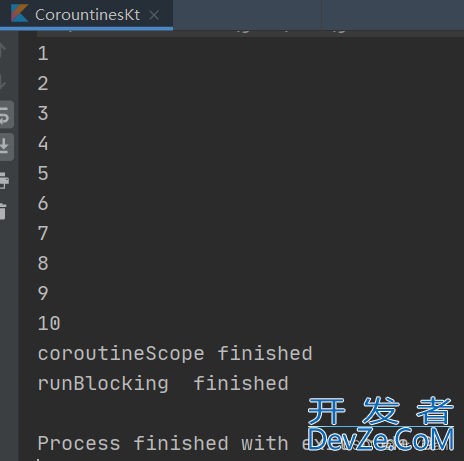
Task: Toggle soft-wrap in the console
Action: click(5, 115)
